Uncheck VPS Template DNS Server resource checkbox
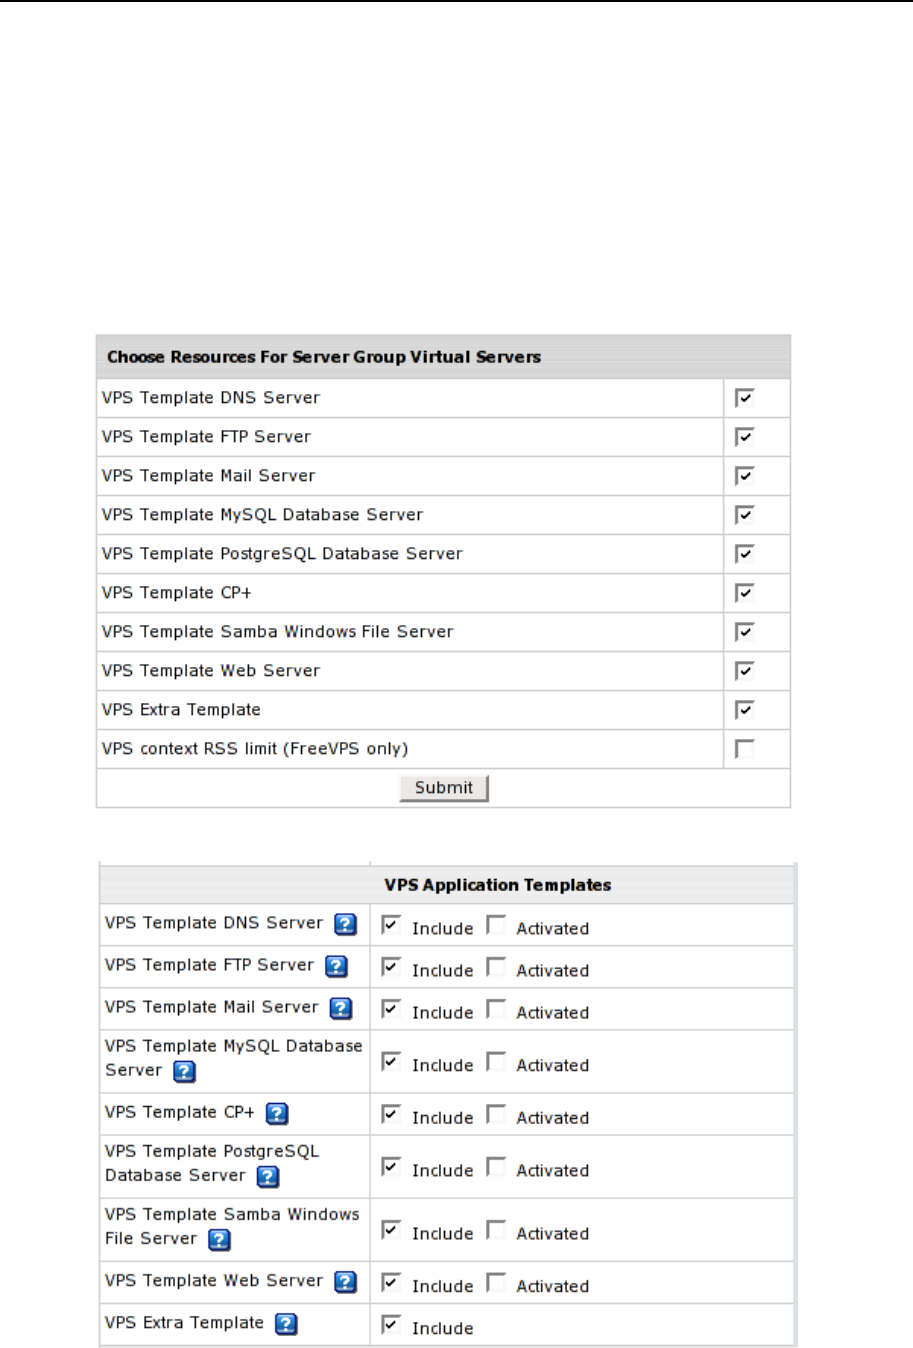The height and width of the screenshot is (1348, 913). coord(744,398)
